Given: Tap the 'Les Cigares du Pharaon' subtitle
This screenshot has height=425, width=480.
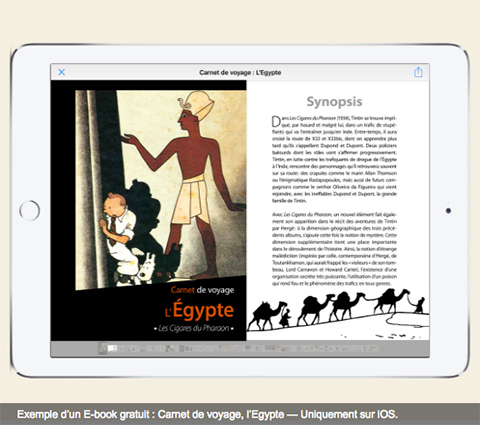Looking at the screenshot, I should [194, 328].
